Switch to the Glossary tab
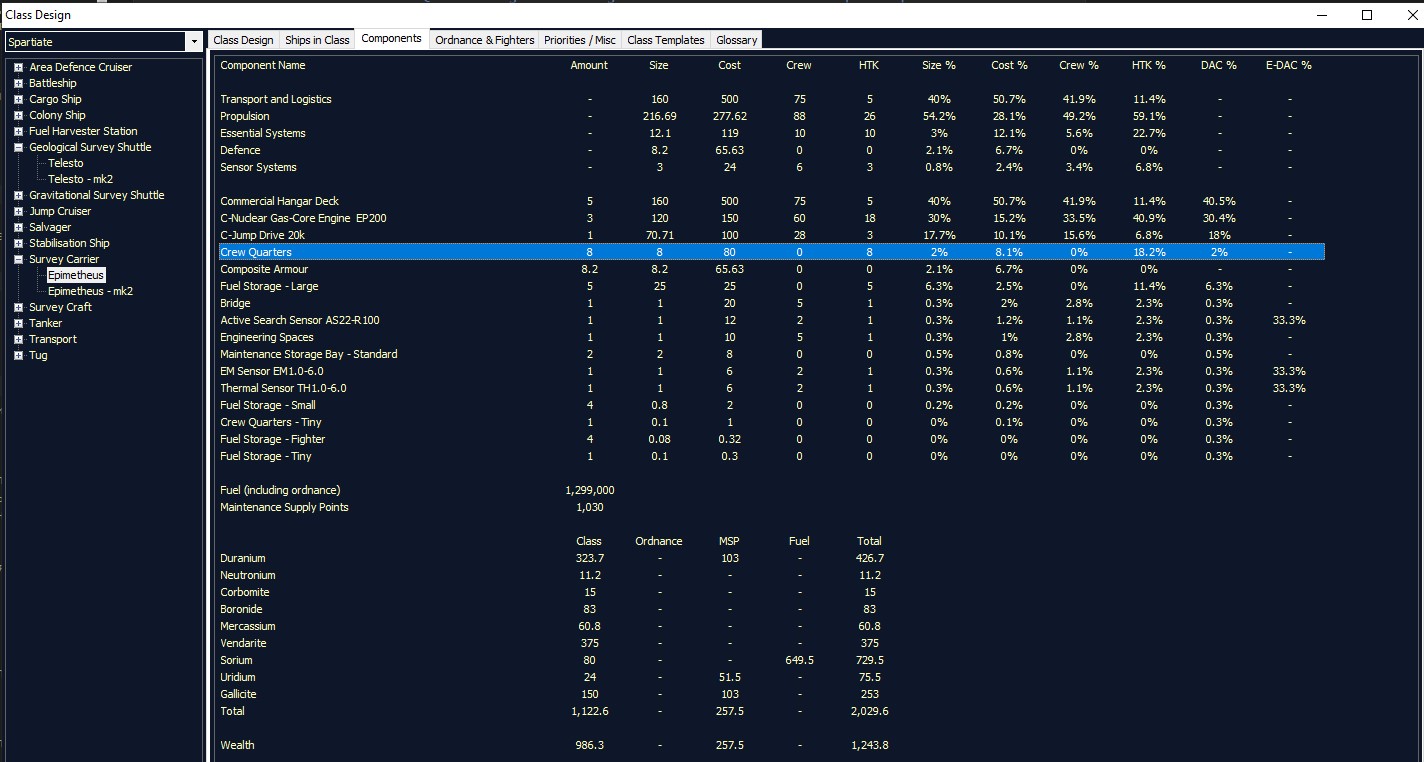Screen dimensions: 1424x762 736,40
